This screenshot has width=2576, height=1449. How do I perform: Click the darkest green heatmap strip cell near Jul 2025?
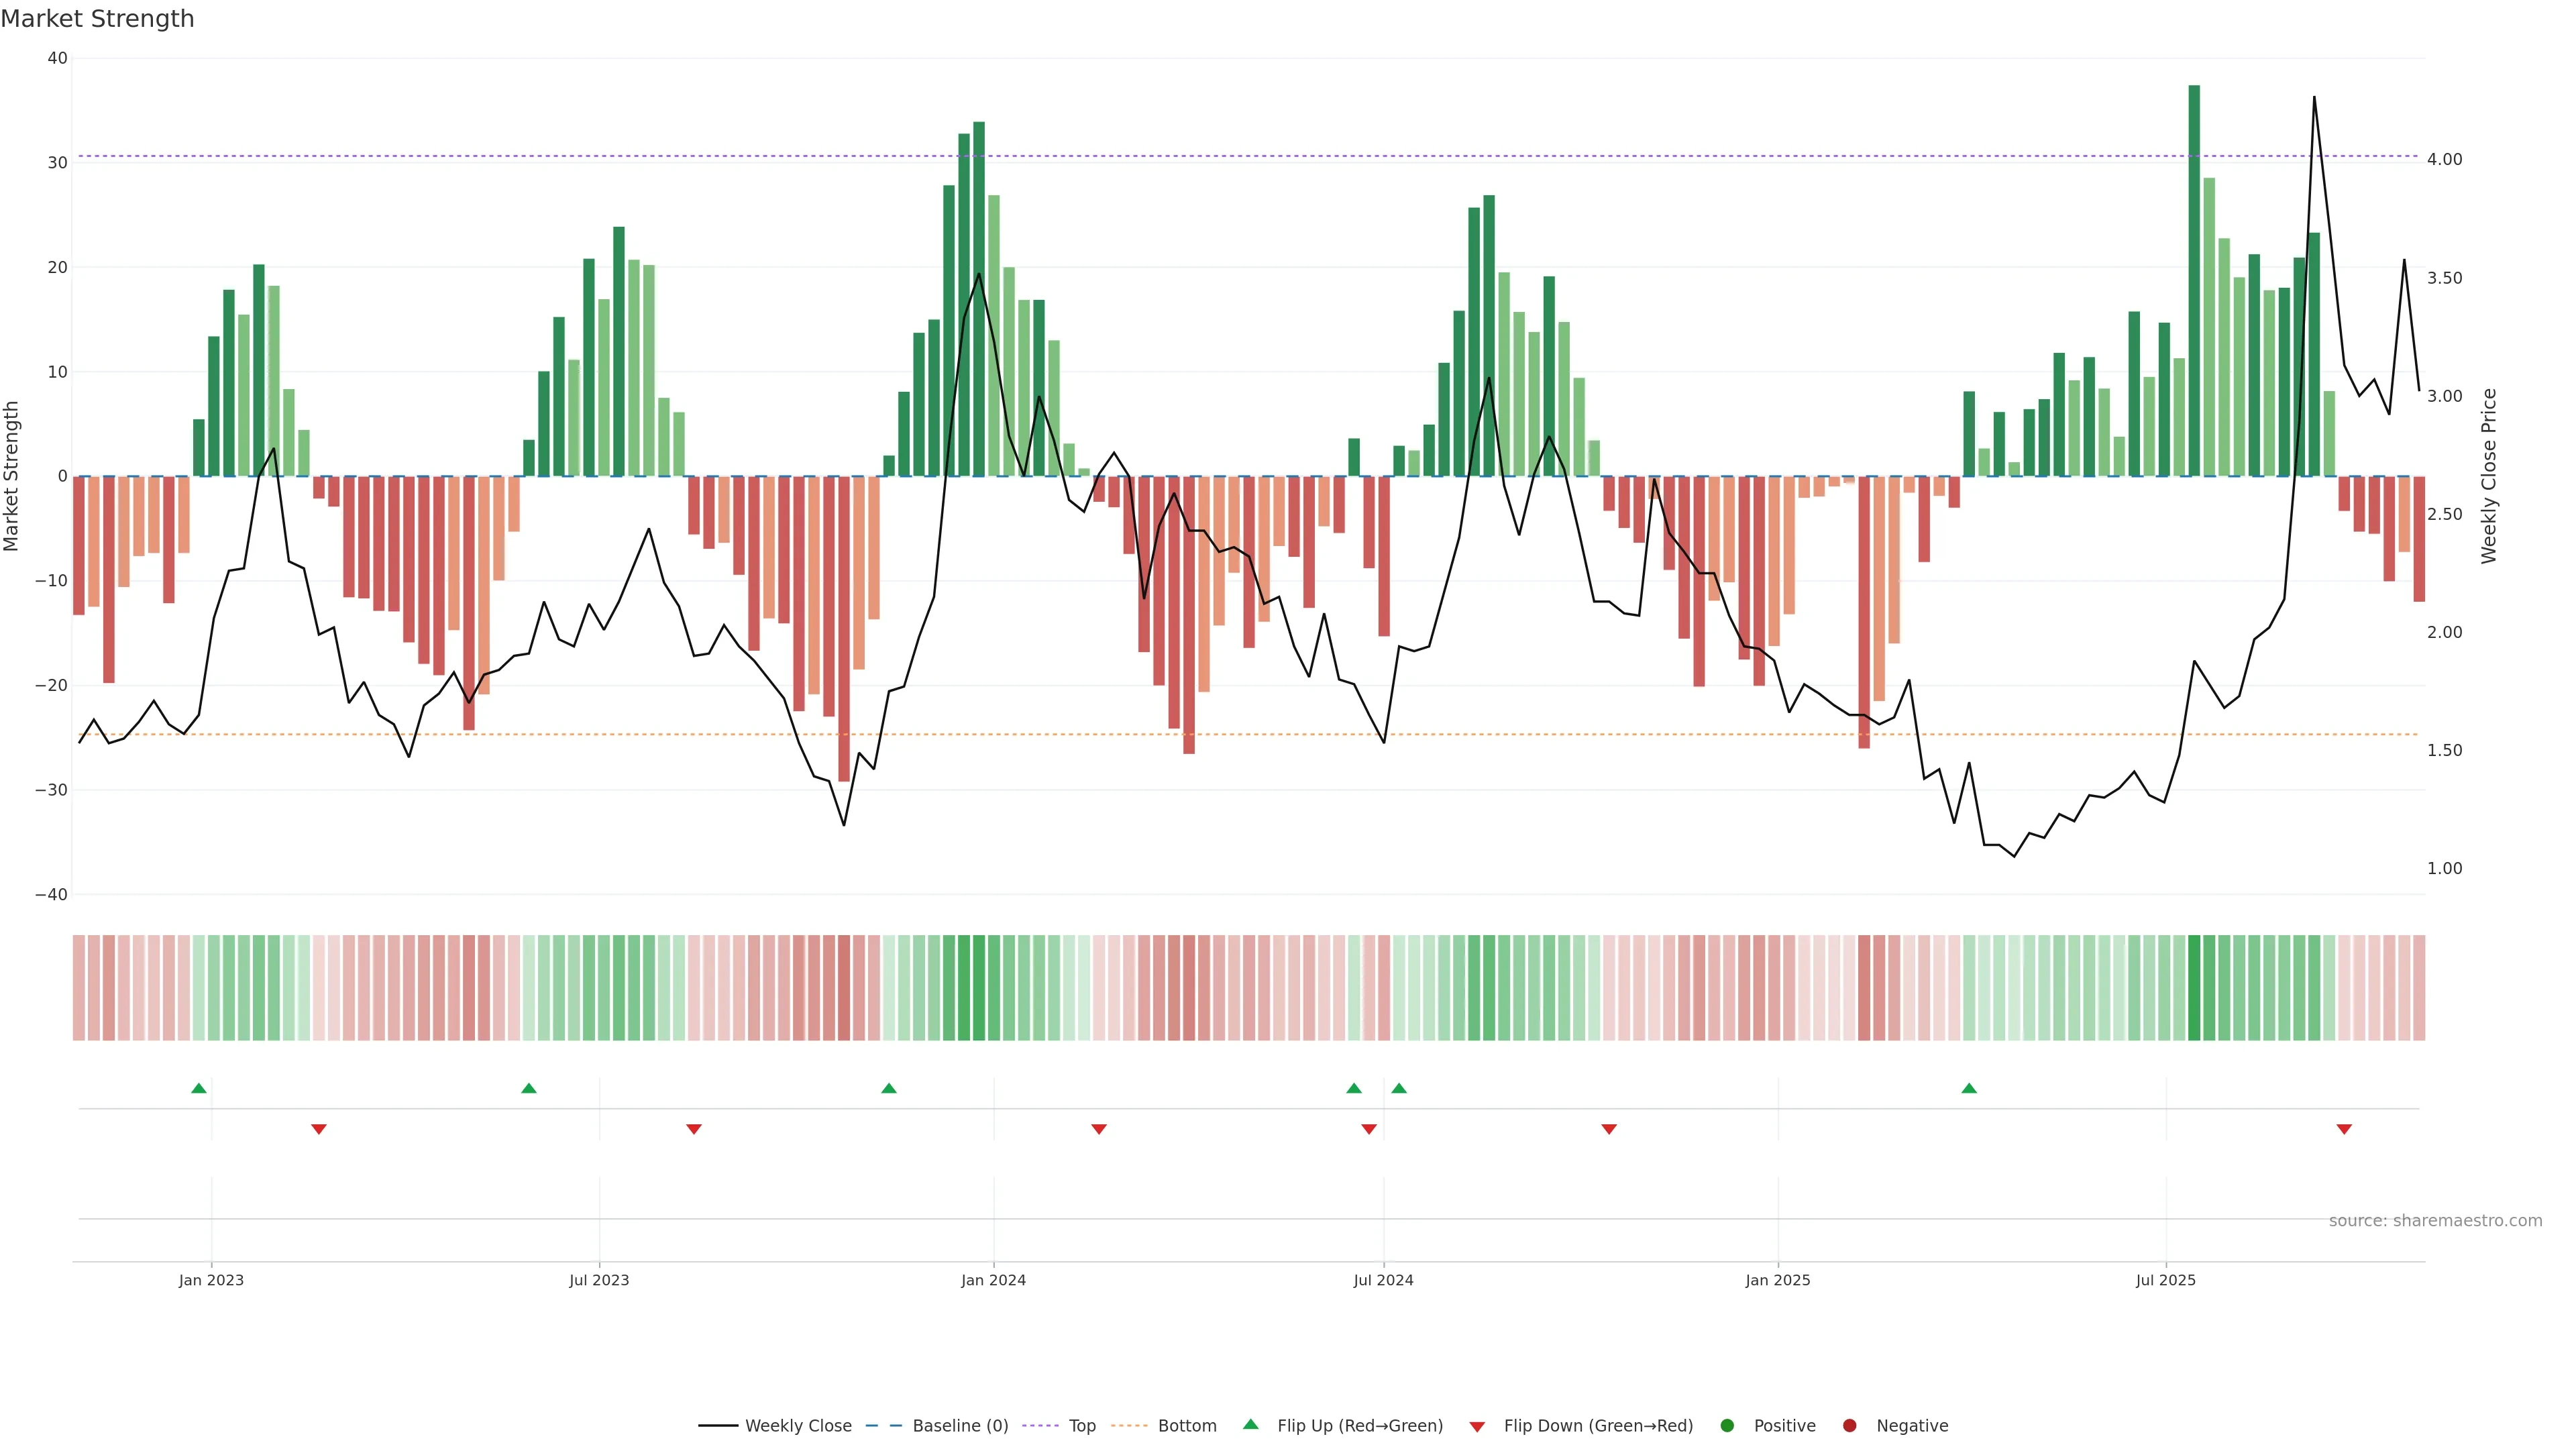click(2194, 988)
